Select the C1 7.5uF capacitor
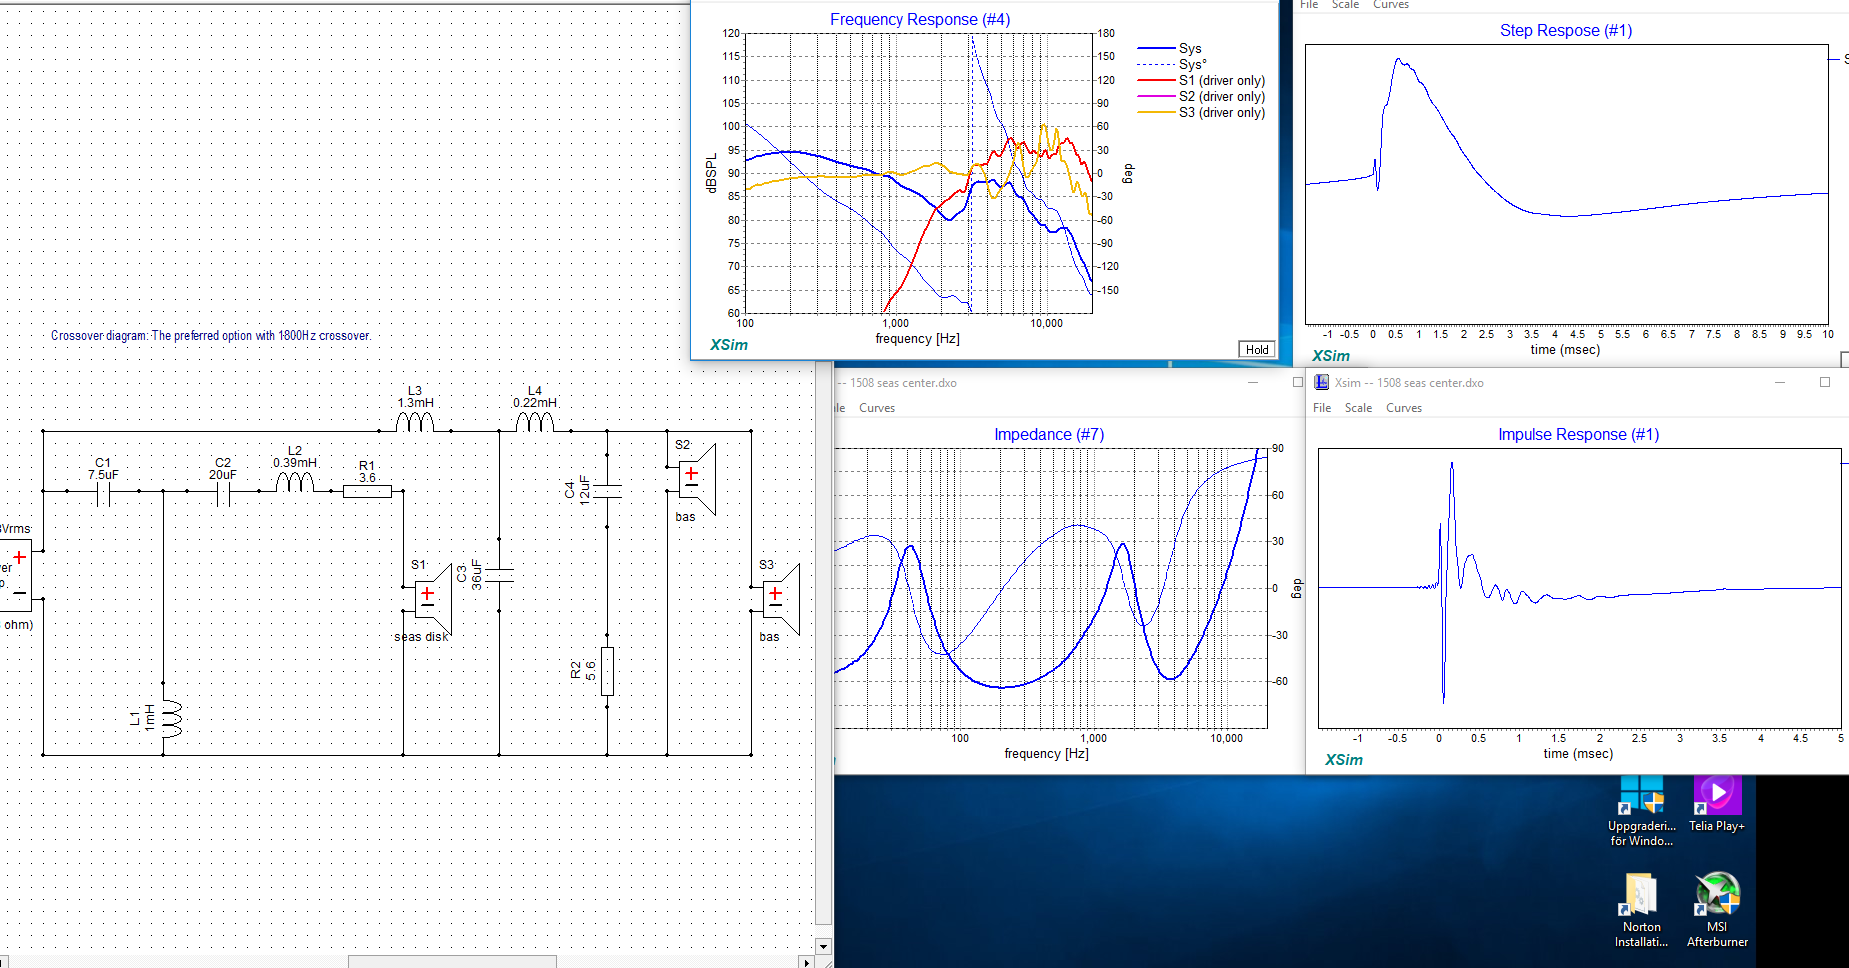The height and width of the screenshot is (968, 1849). 102,491
